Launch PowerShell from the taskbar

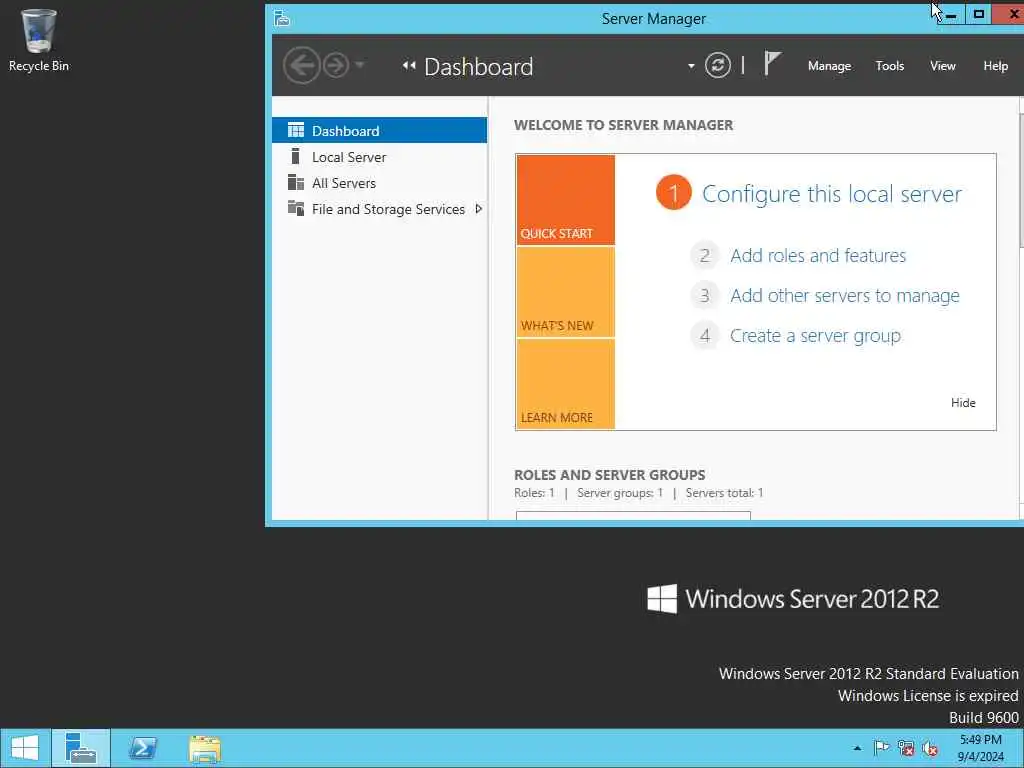pyautogui.click(x=142, y=748)
